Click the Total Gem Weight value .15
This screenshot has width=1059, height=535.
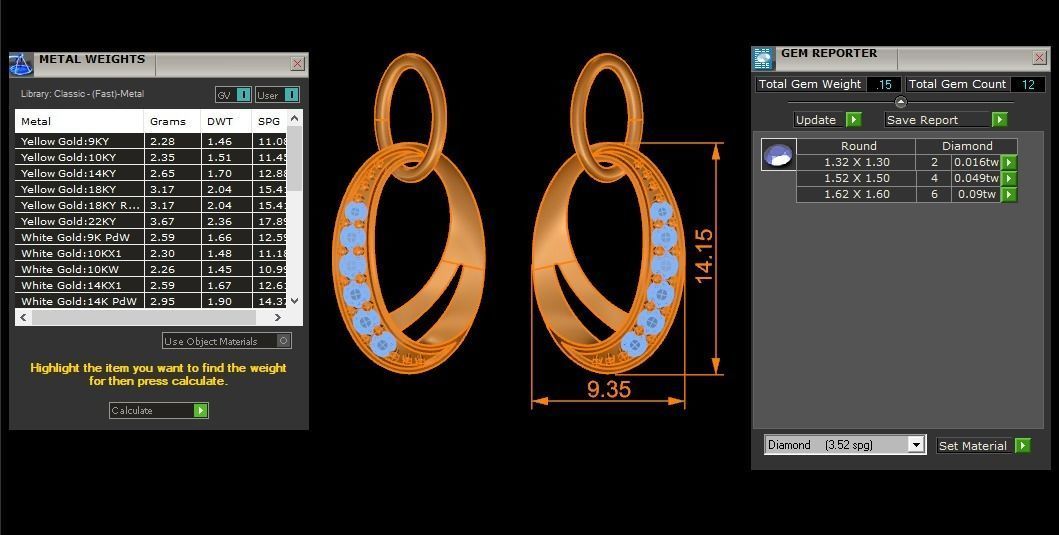883,84
